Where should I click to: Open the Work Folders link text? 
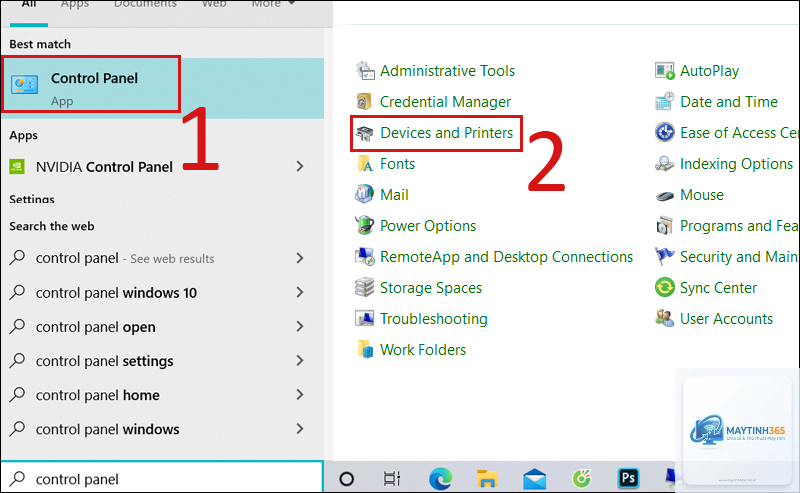tap(423, 350)
